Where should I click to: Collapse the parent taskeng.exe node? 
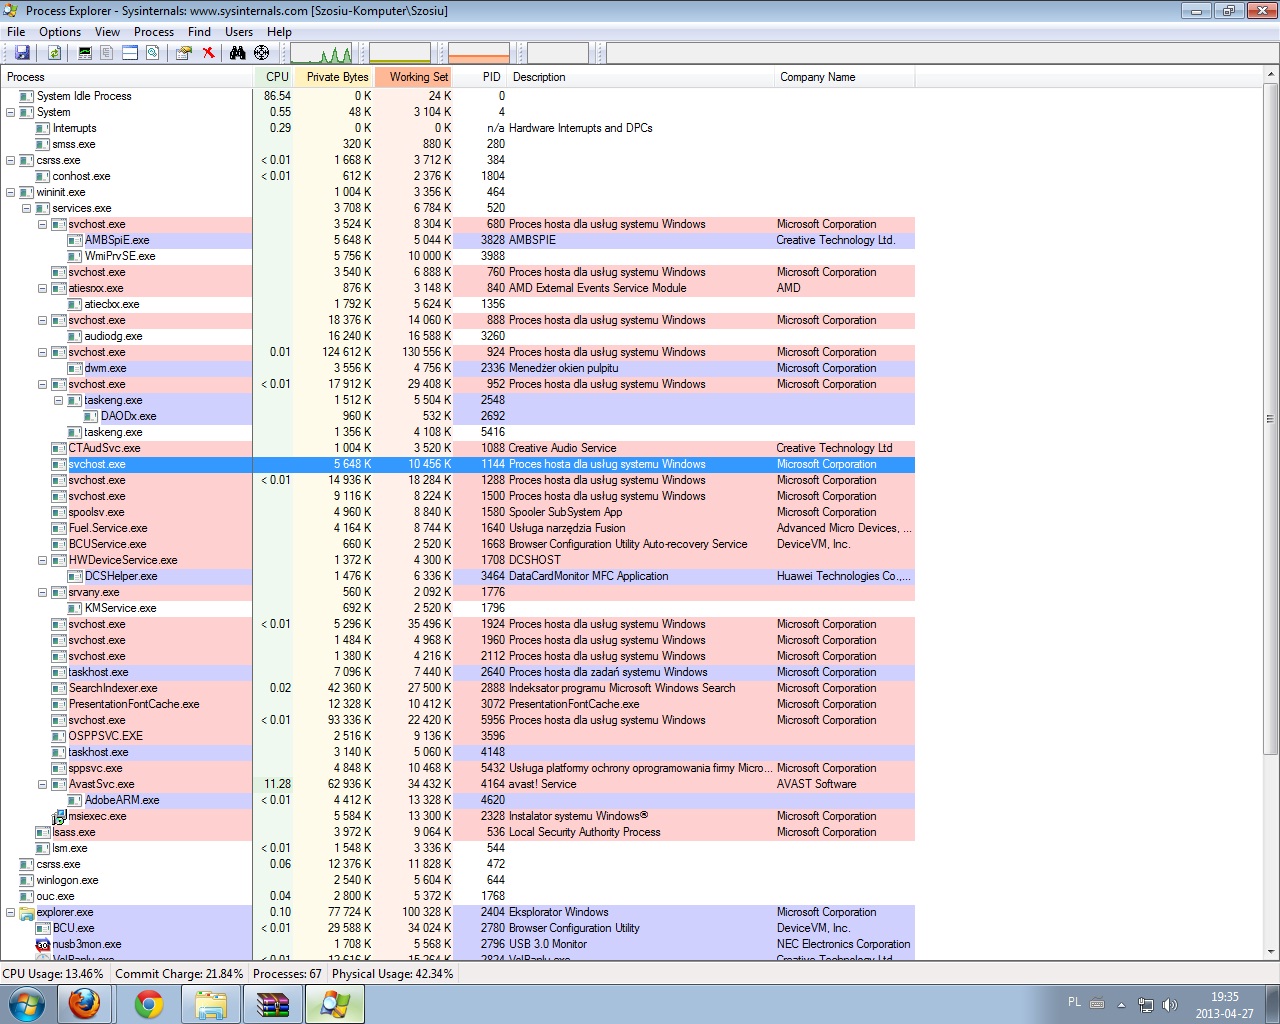pos(59,400)
